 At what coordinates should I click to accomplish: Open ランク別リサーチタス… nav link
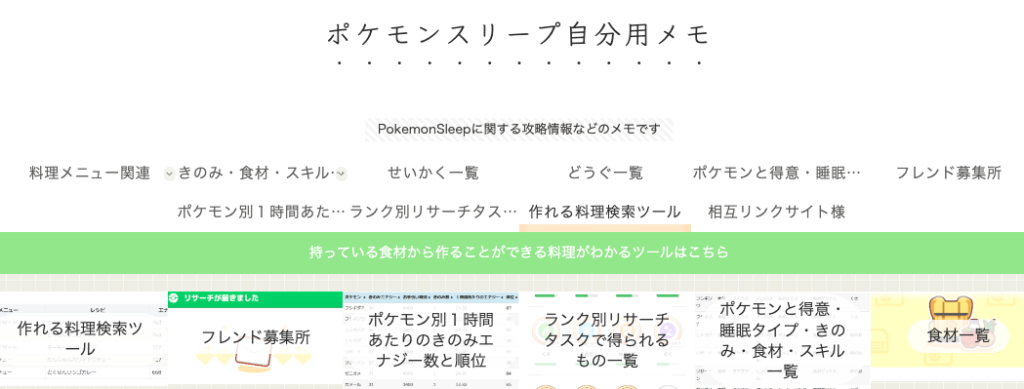(x=433, y=211)
